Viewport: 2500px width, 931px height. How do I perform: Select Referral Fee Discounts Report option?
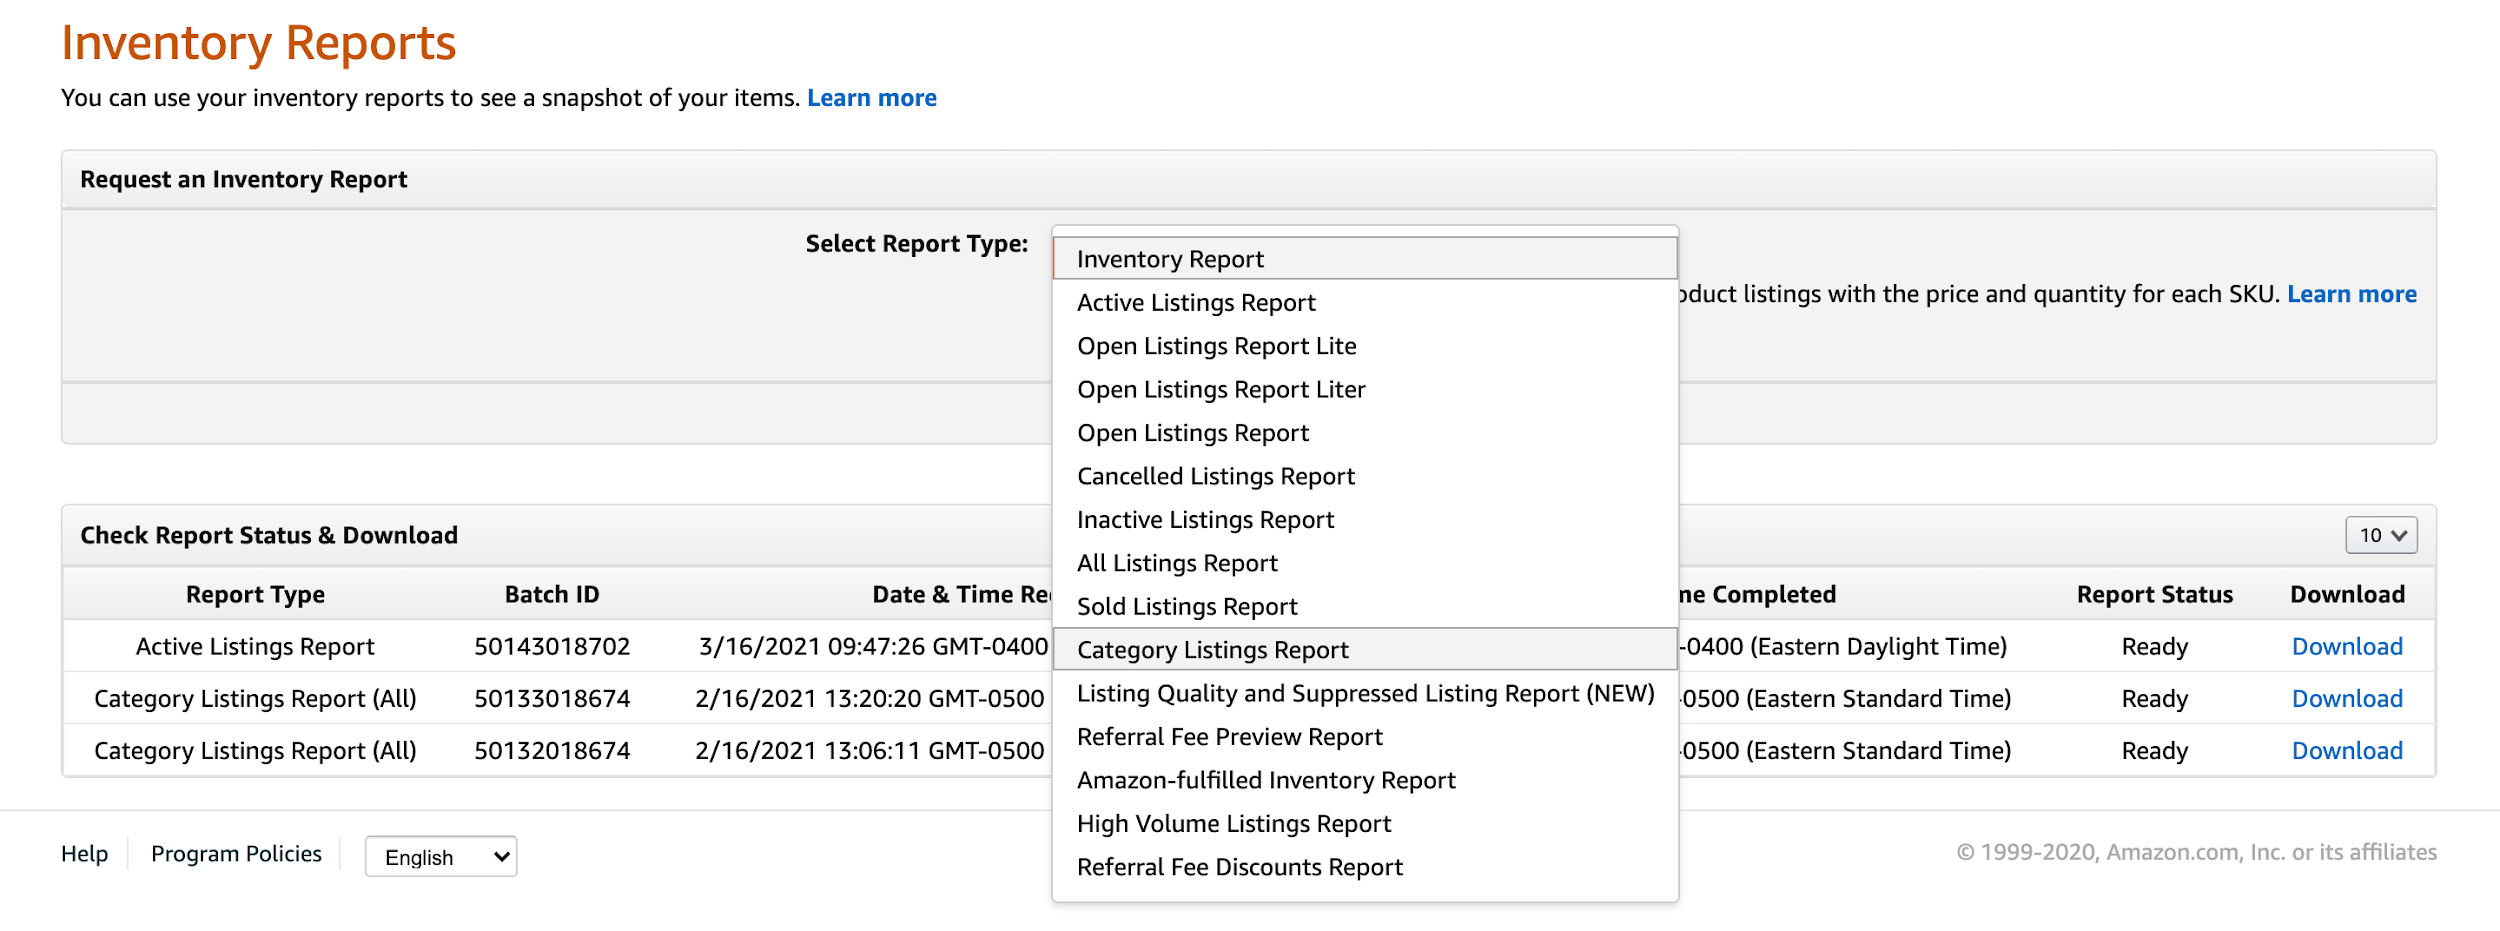tap(1239, 868)
